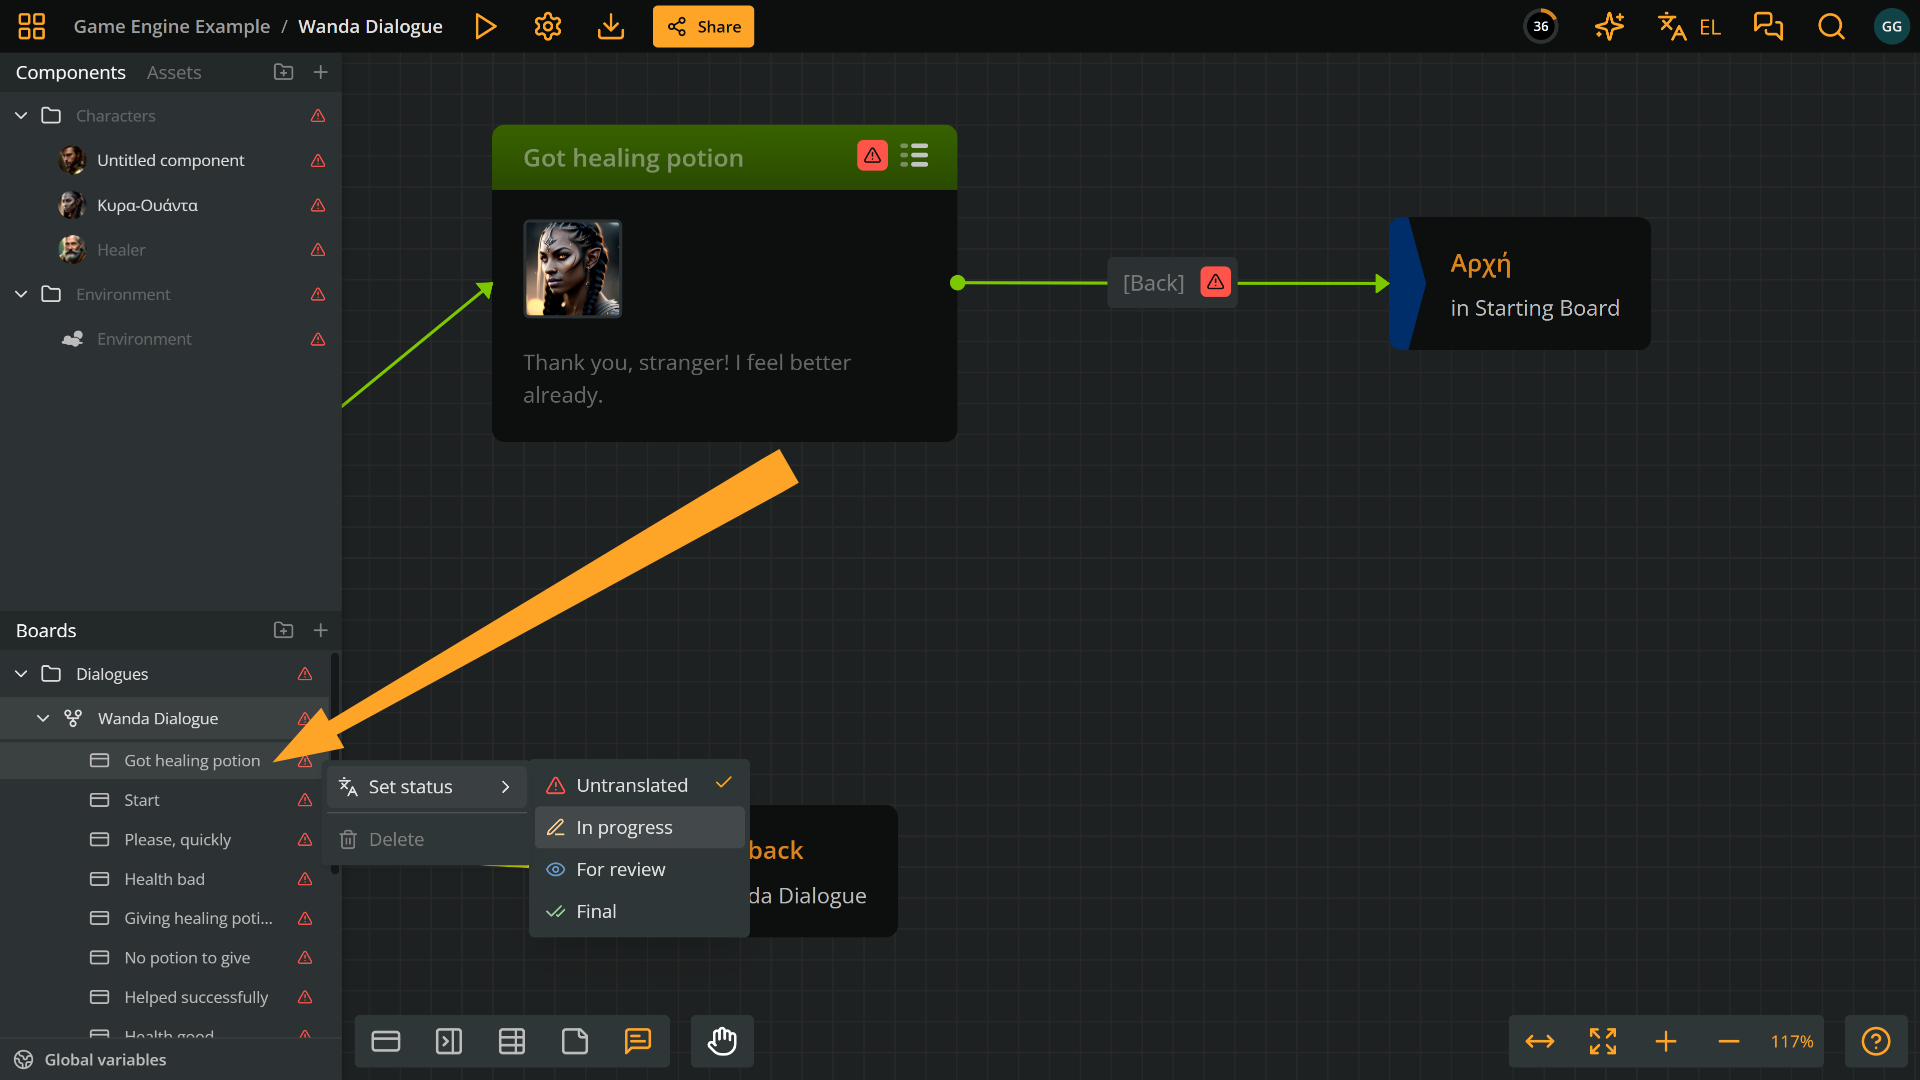
Task: Click the search magnifier icon
Action: point(1831,27)
